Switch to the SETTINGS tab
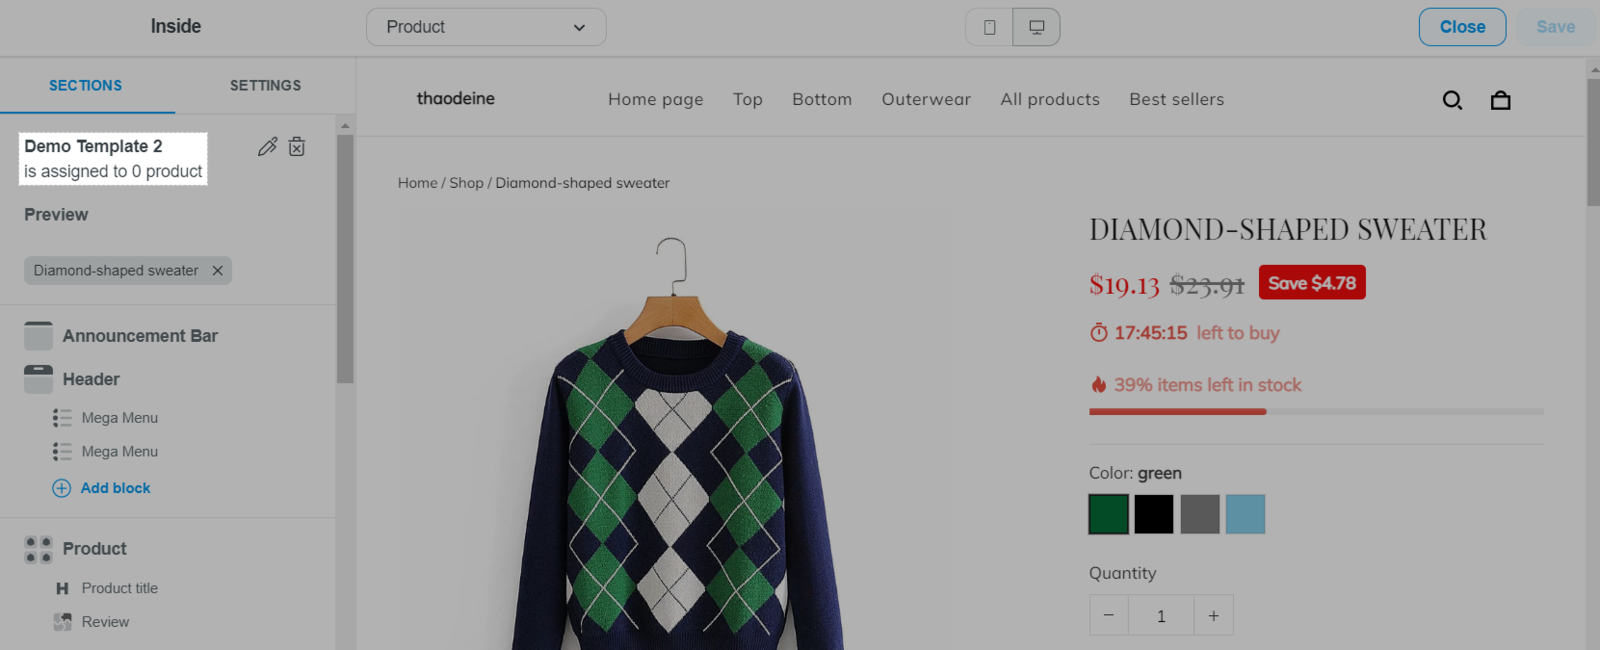Screen dimensions: 1600x650 point(265,86)
